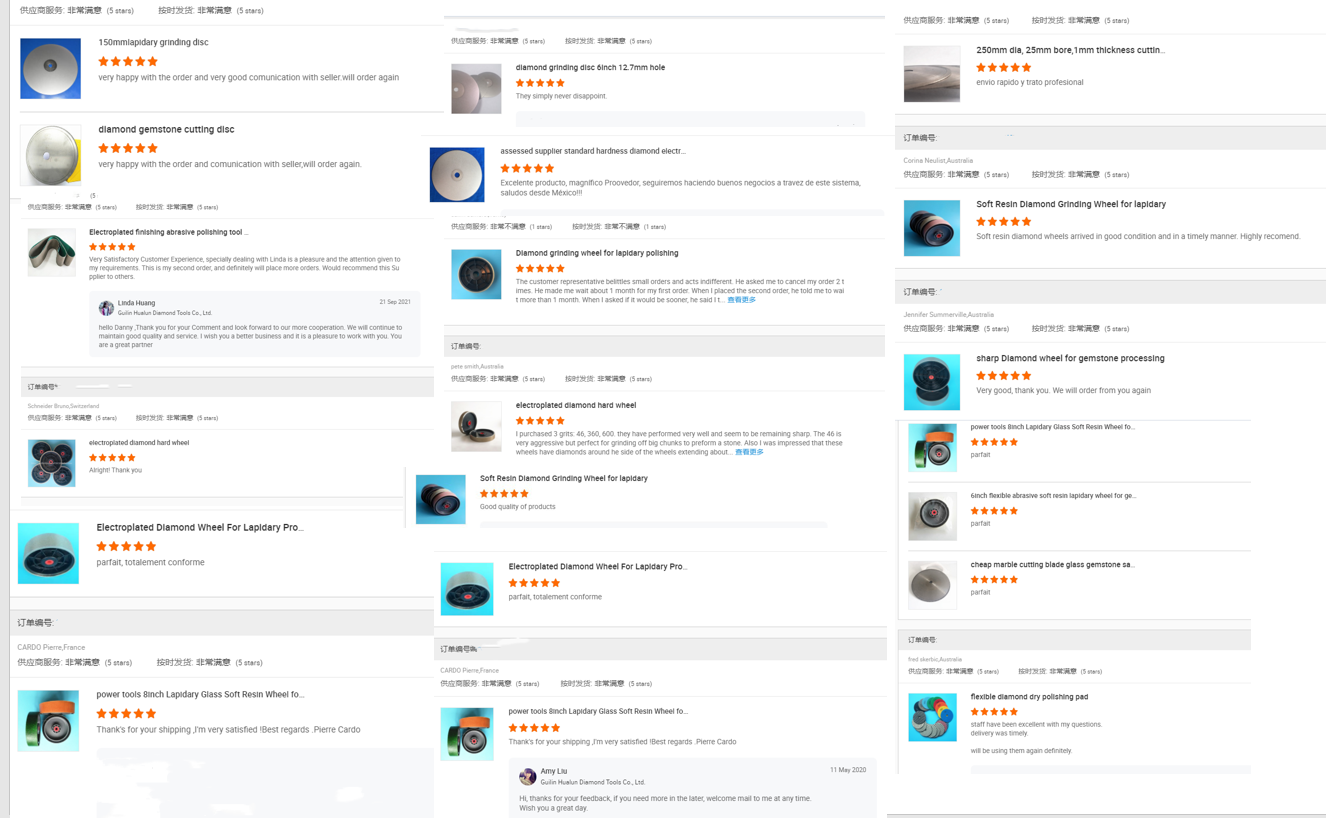
Task: View the green abrasive polishing belt thumbnail
Action: 51,252
